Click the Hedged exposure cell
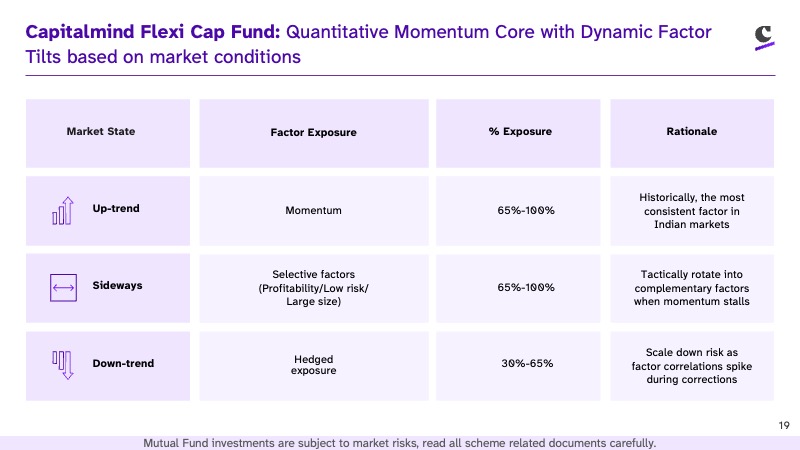This screenshot has width=800, height=450. (314, 366)
